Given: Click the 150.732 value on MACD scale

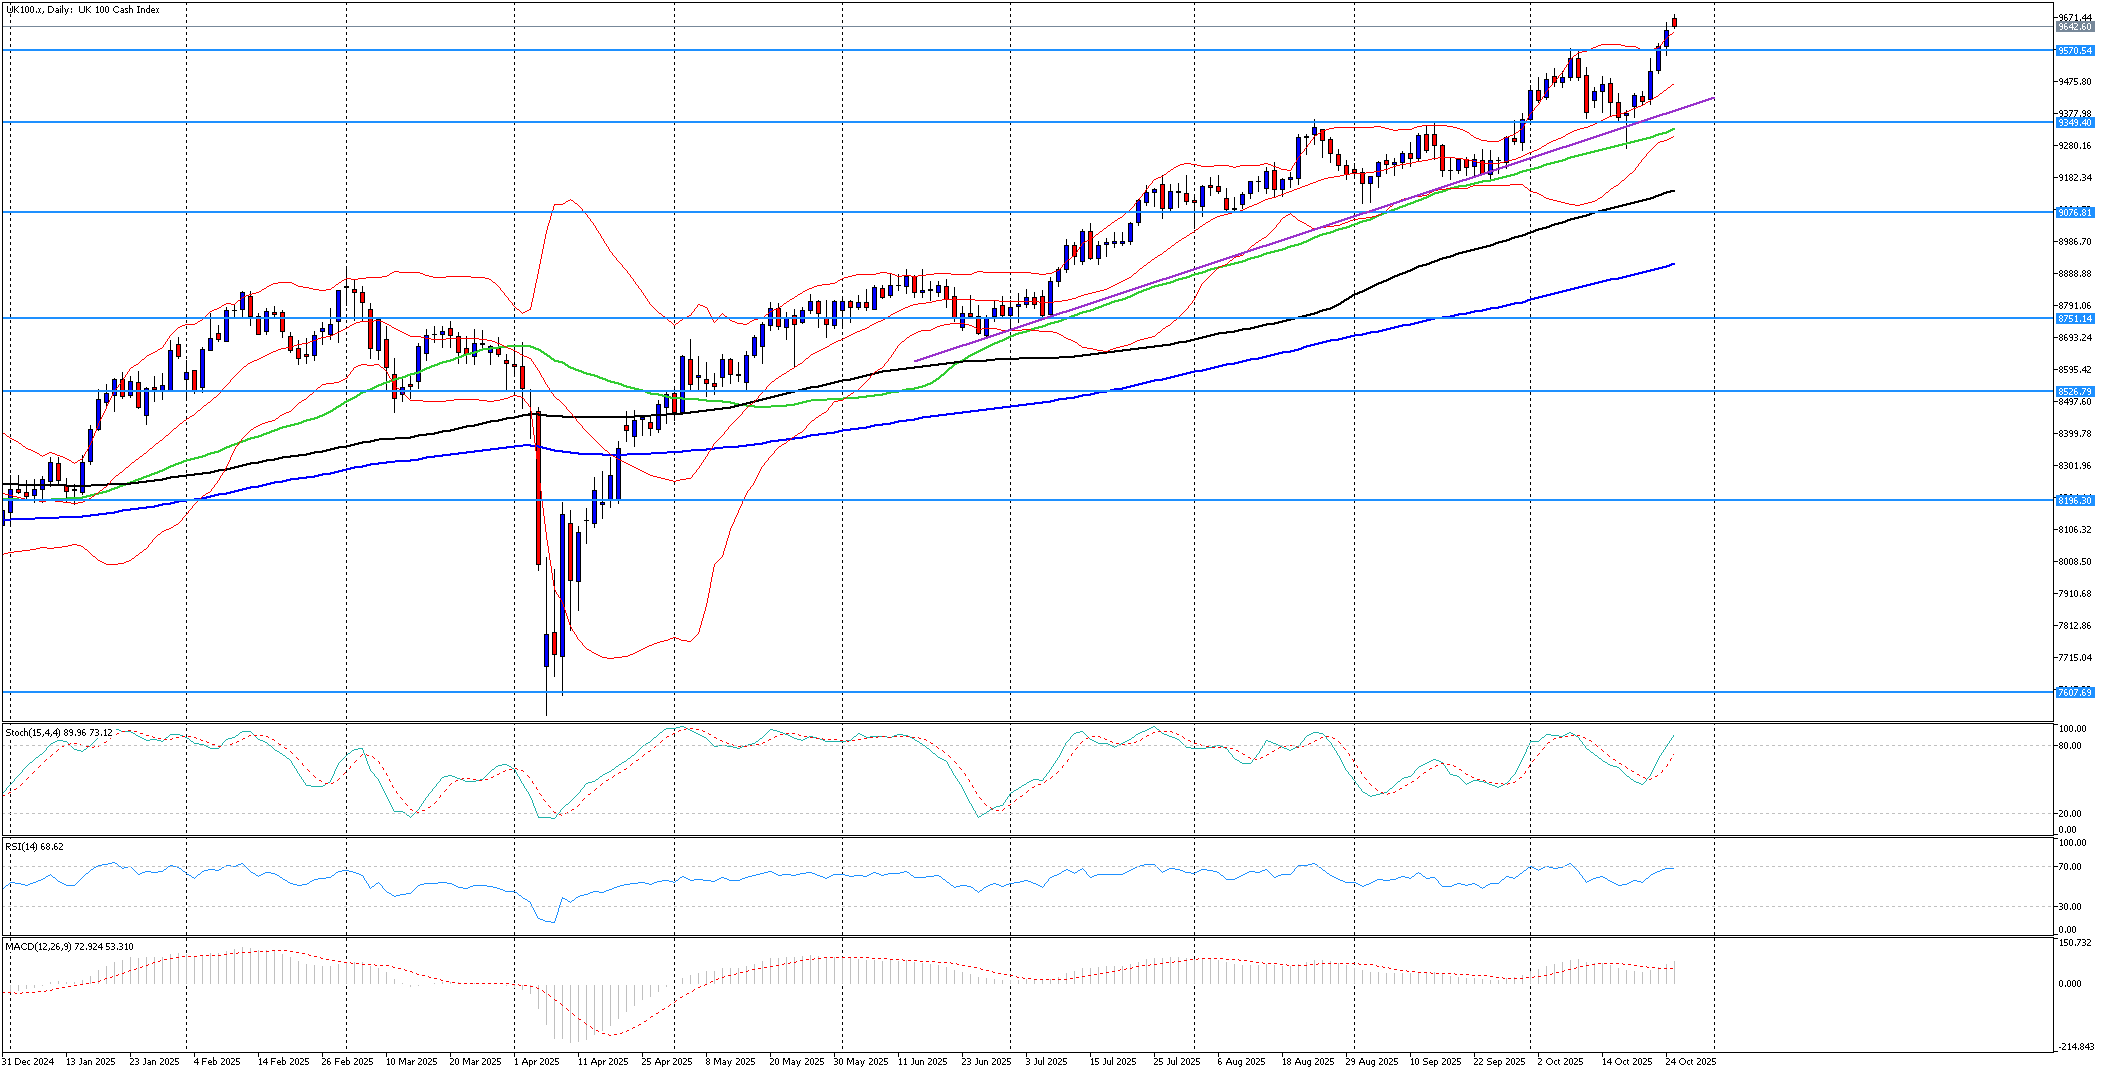Looking at the screenshot, I should [x=2074, y=943].
